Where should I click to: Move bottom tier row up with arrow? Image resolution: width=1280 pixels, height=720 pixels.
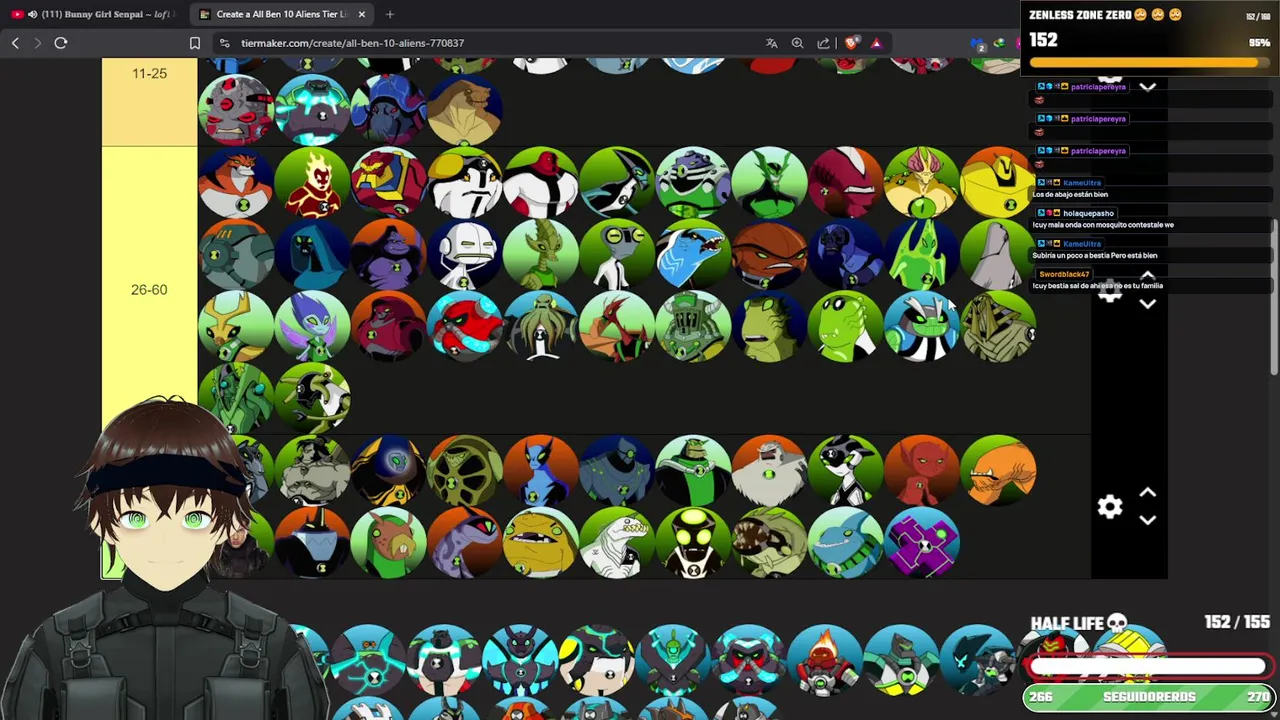tap(1148, 493)
